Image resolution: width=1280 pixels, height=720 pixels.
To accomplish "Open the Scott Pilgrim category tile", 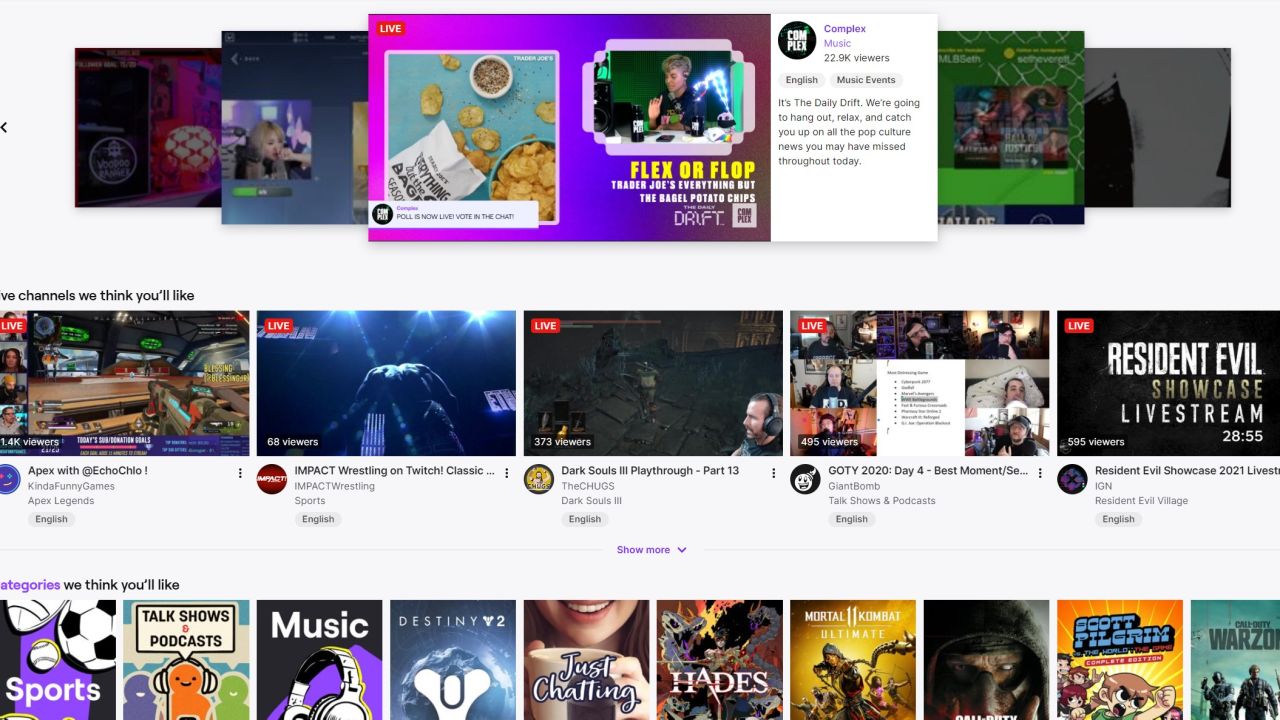I will [1120, 660].
